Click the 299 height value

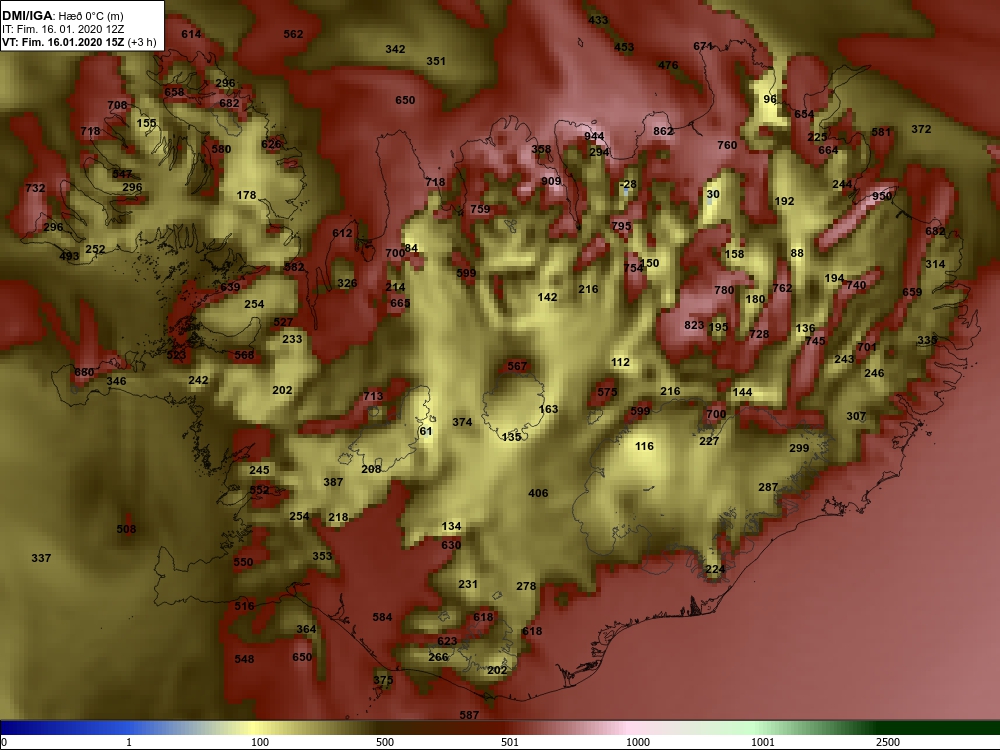799,448
